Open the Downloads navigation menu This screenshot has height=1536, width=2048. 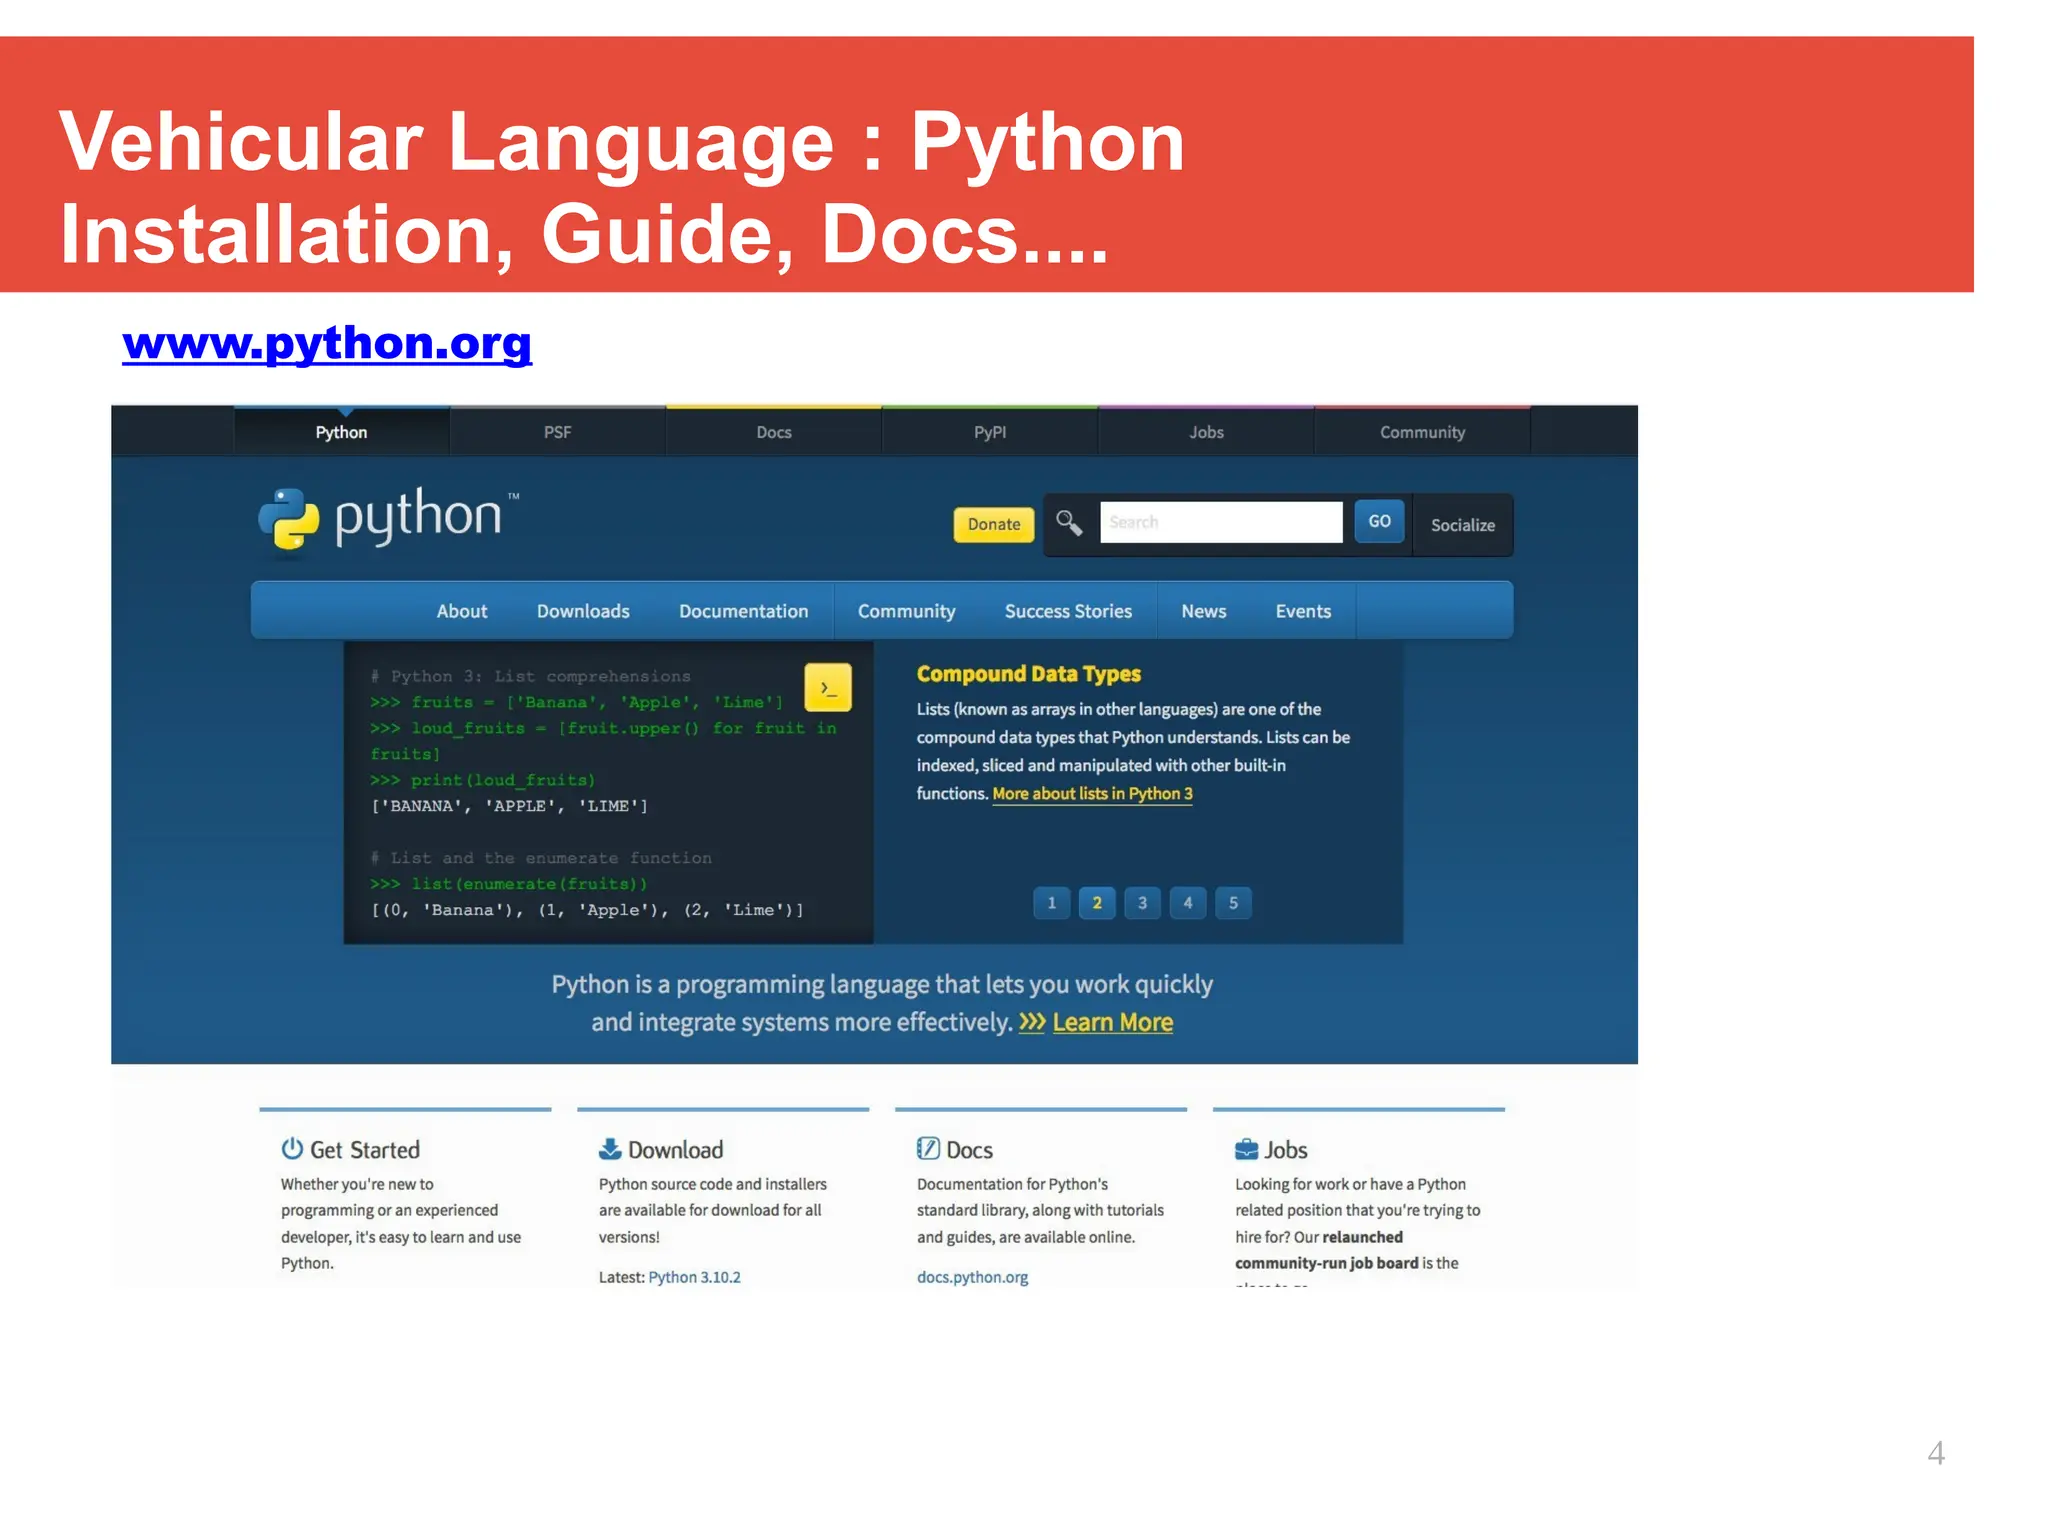pyautogui.click(x=583, y=611)
